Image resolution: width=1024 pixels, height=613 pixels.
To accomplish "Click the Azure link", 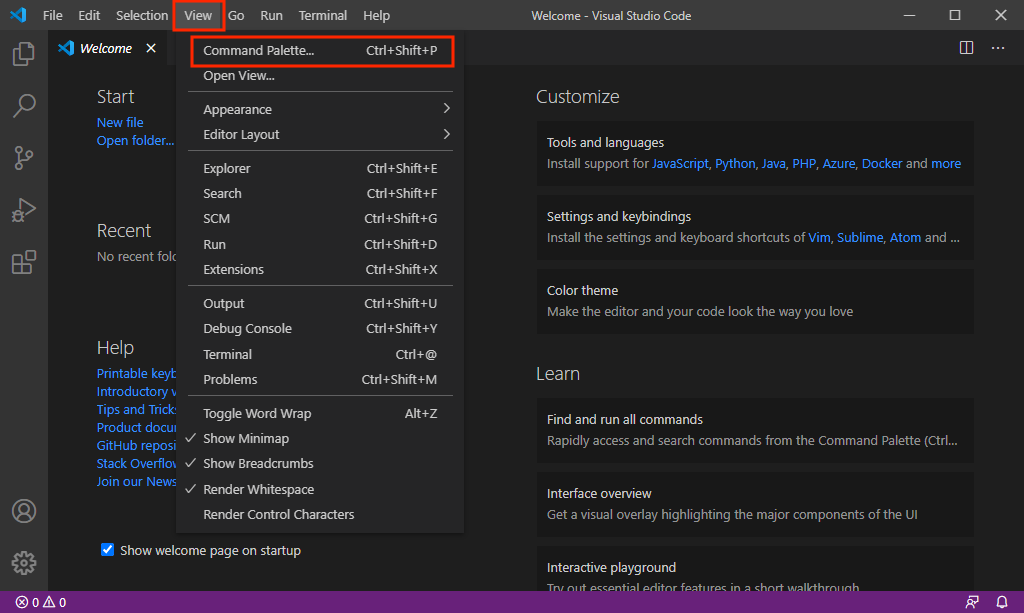I will tap(839, 163).
